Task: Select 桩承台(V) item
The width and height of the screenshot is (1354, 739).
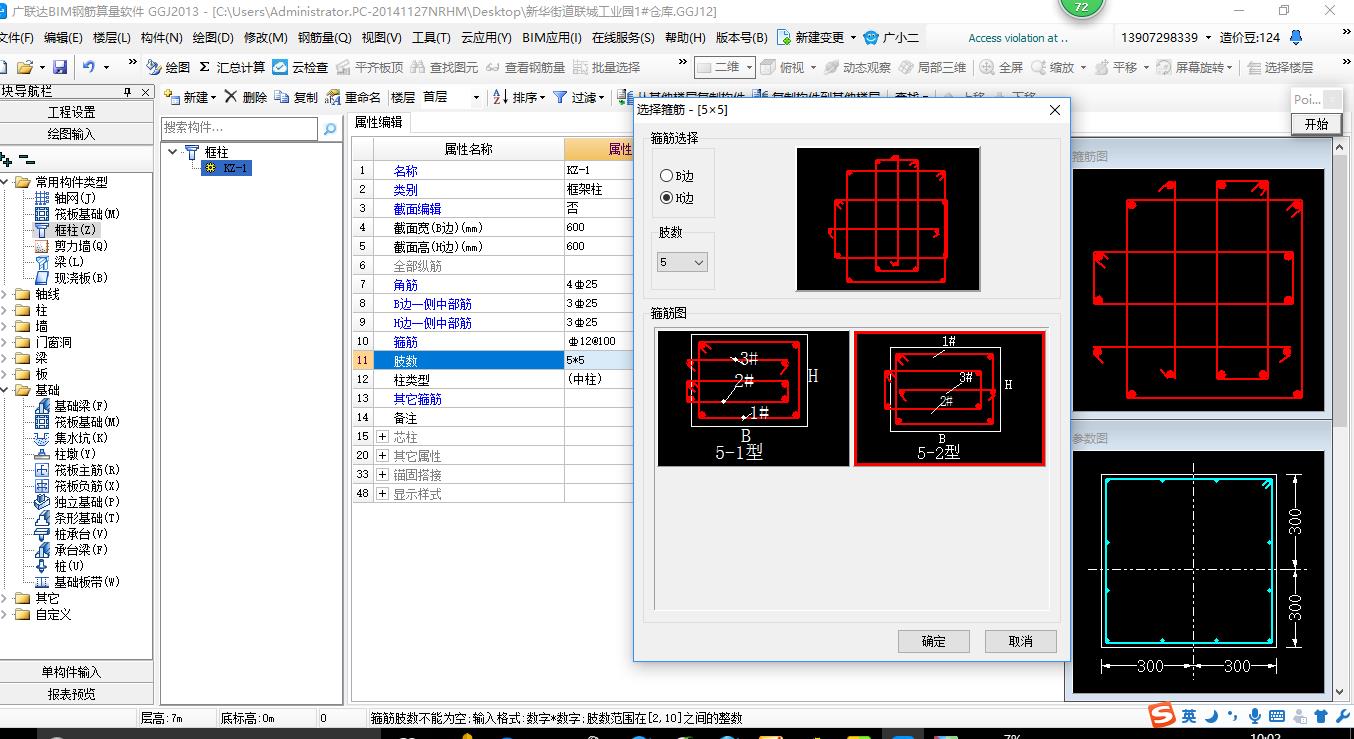Action: tap(72, 534)
